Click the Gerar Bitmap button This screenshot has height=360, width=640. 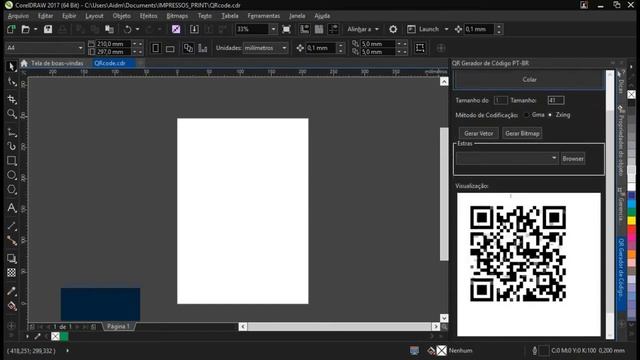(522, 133)
